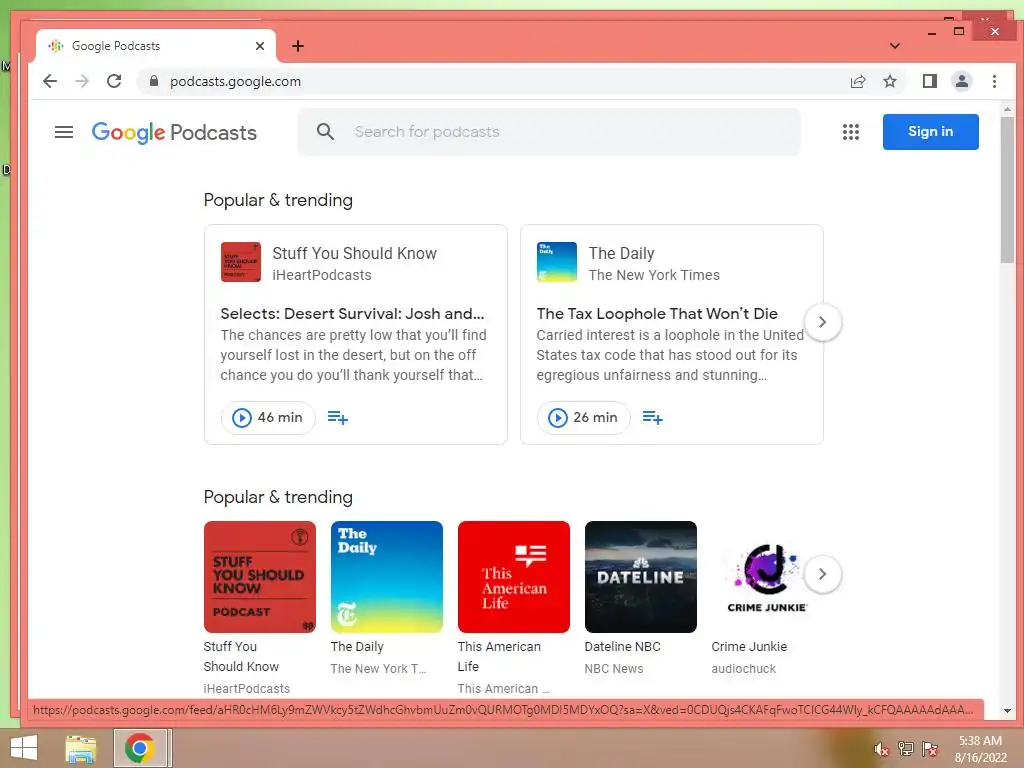The image size is (1024, 768).
Task: Bookmark this tab with the star
Action: [x=889, y=81]
